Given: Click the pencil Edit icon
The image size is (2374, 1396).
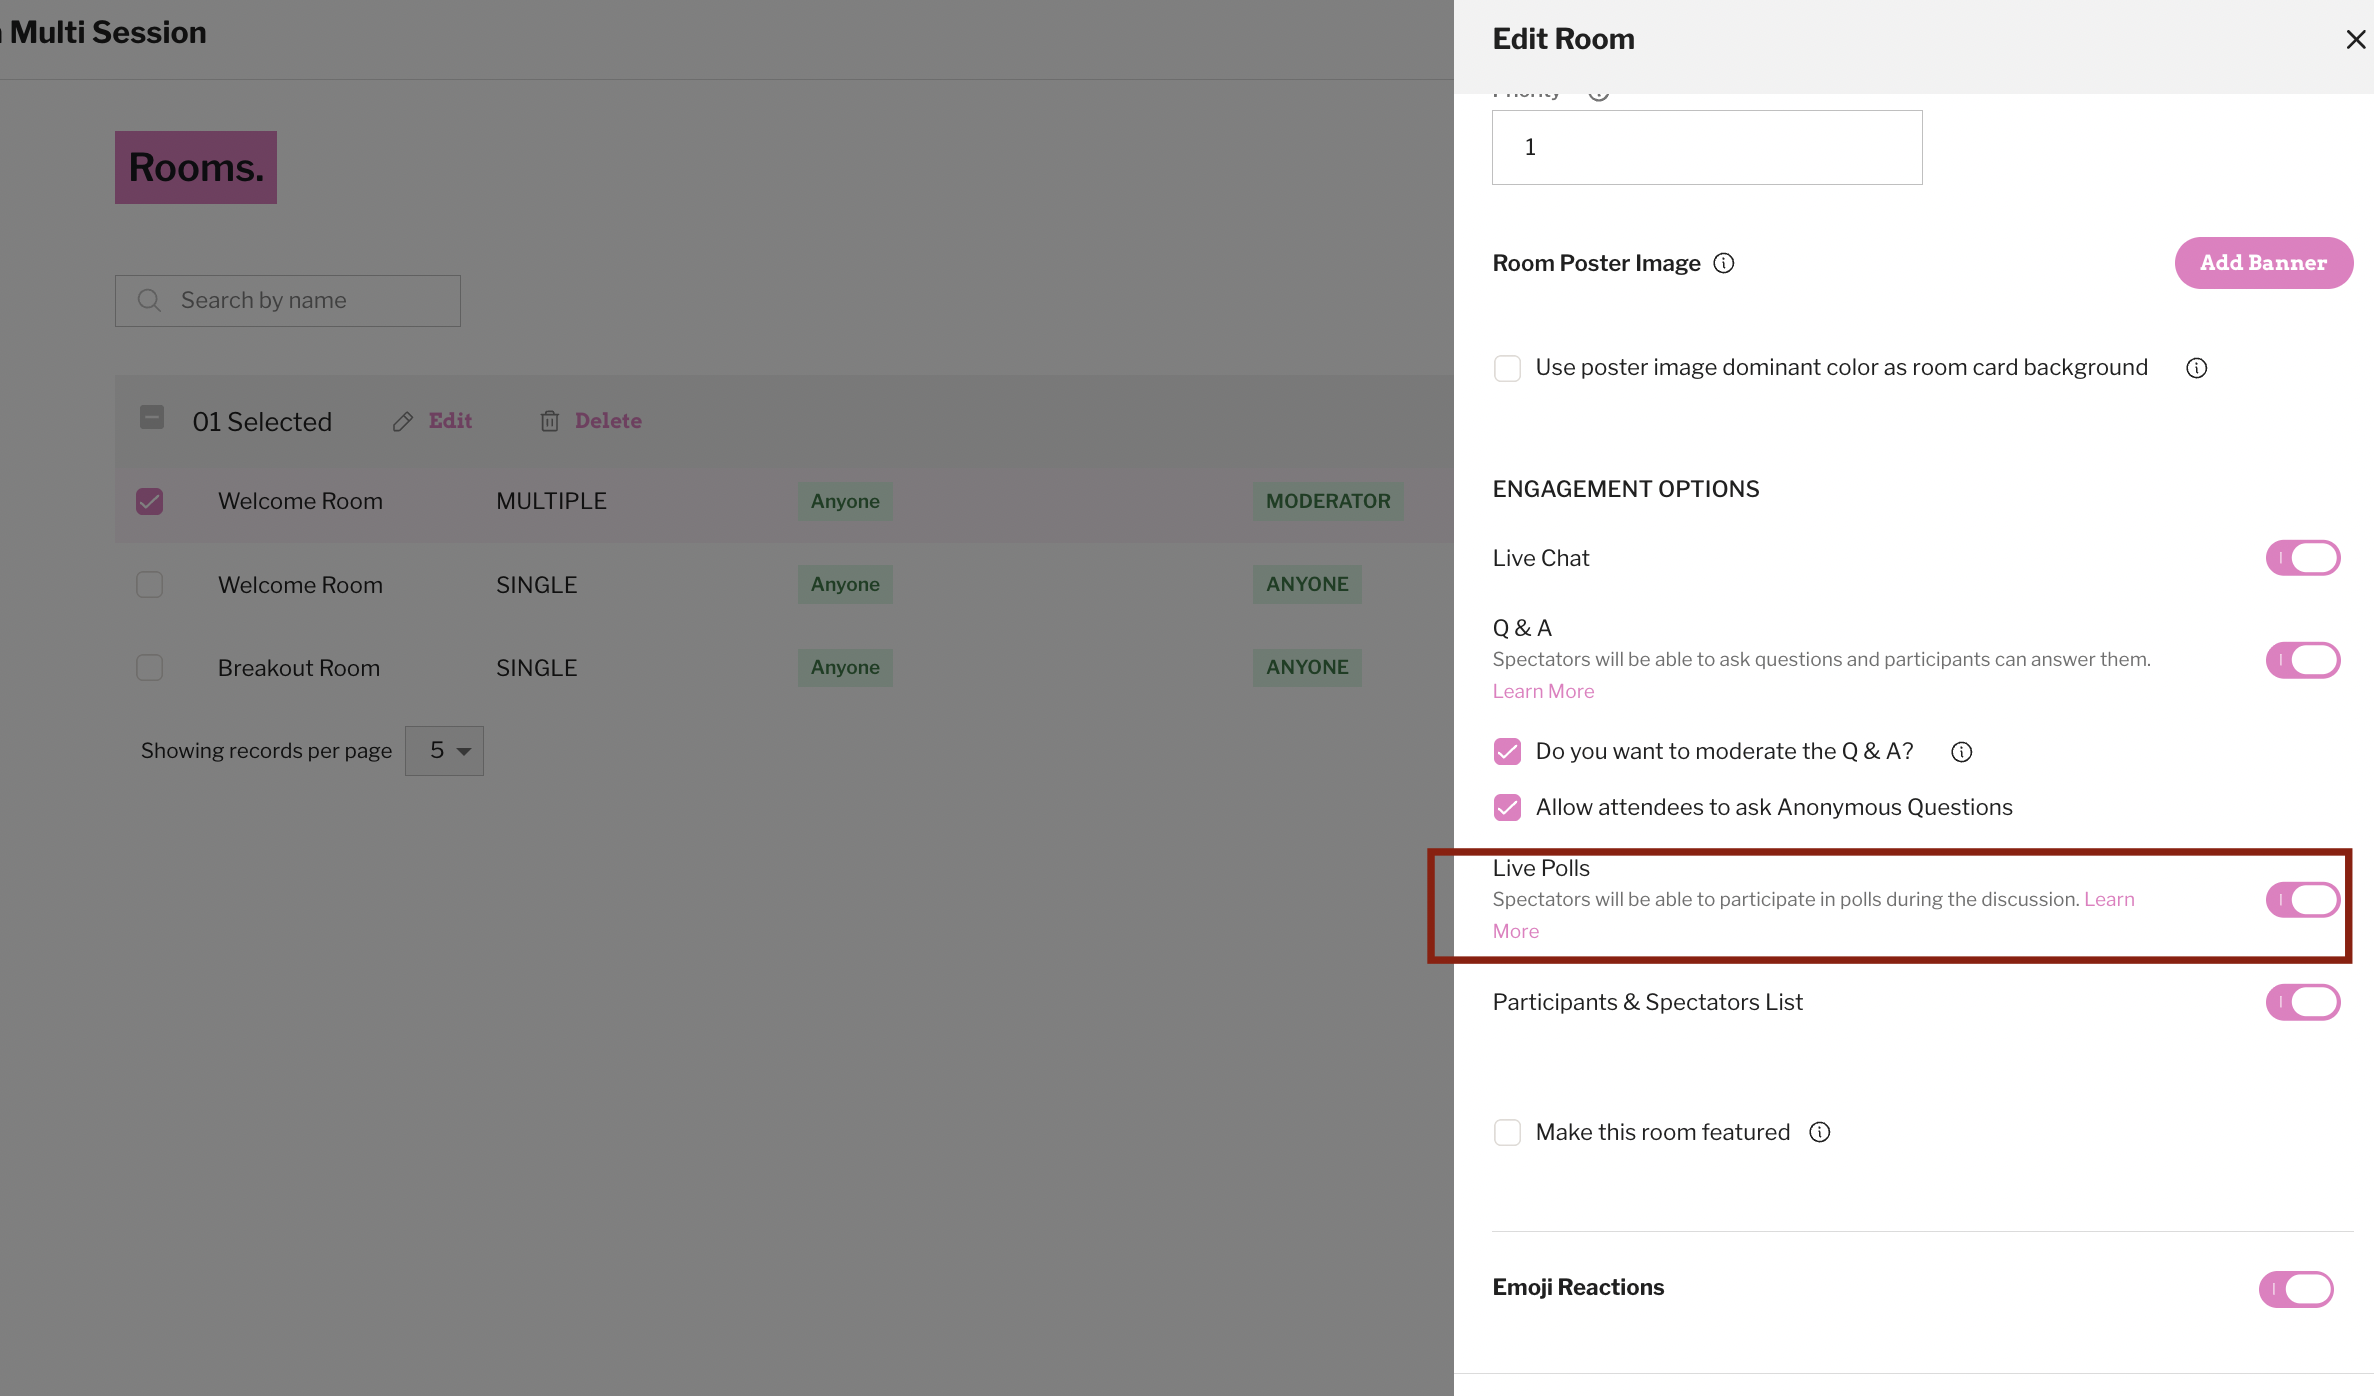Looking at the screenshot, I should 402,422.
